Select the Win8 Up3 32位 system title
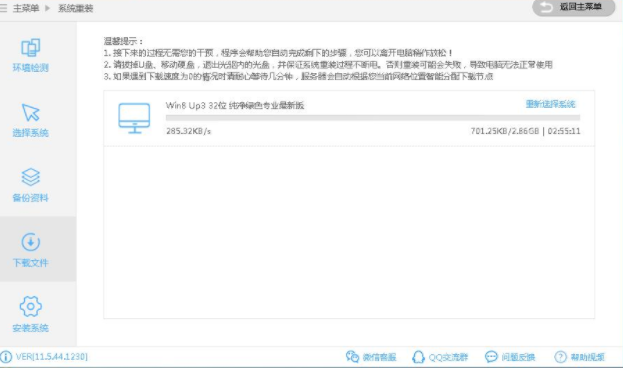The width and height of the screenshot is (623, 370). coord(235,105)
